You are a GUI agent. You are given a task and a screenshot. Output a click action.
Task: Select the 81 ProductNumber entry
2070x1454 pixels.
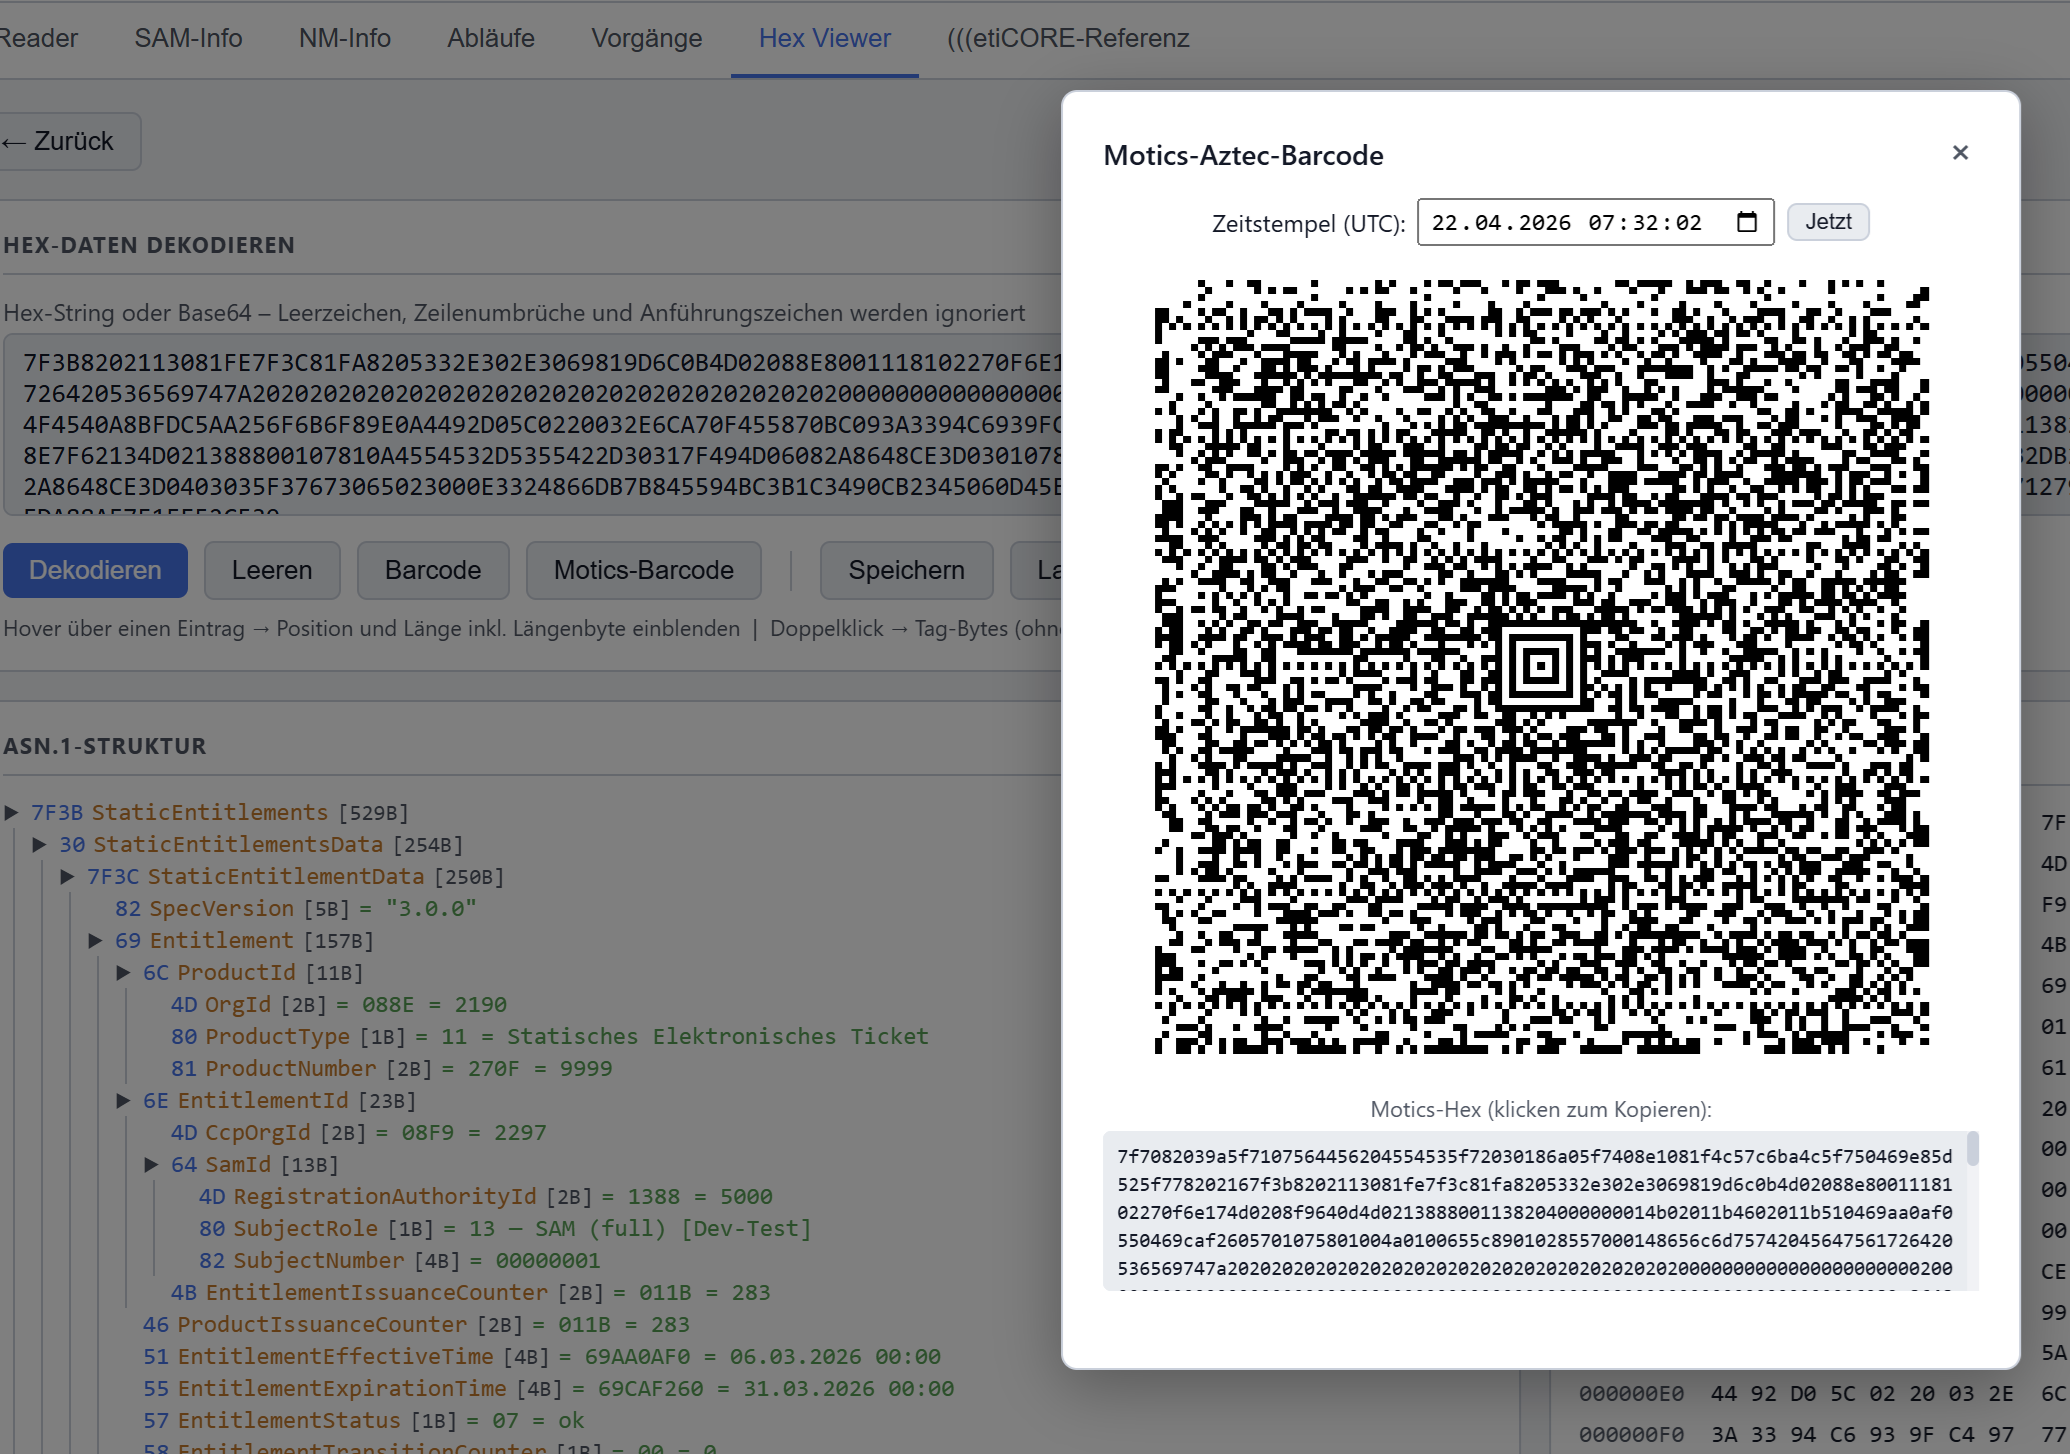point(392,1068)
